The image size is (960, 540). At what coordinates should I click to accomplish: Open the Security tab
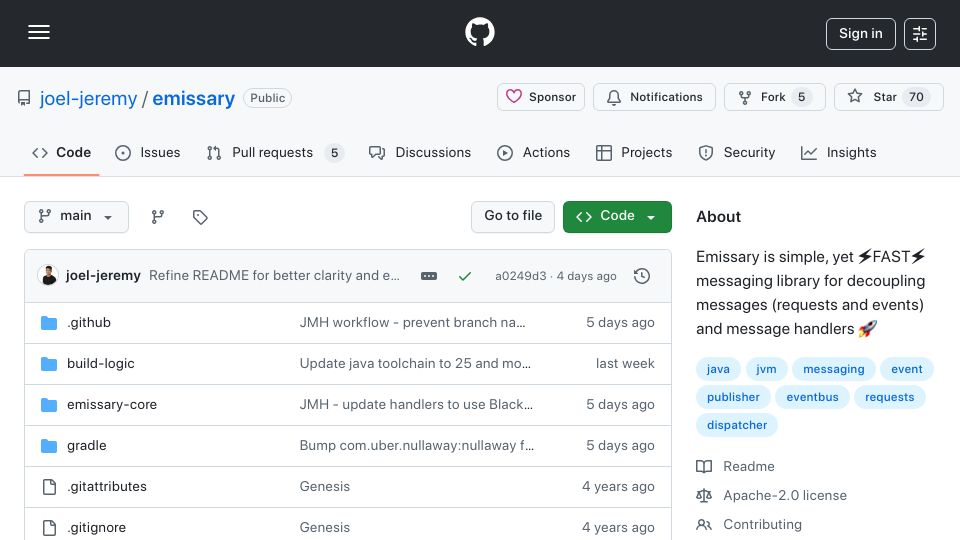(737, 152)
